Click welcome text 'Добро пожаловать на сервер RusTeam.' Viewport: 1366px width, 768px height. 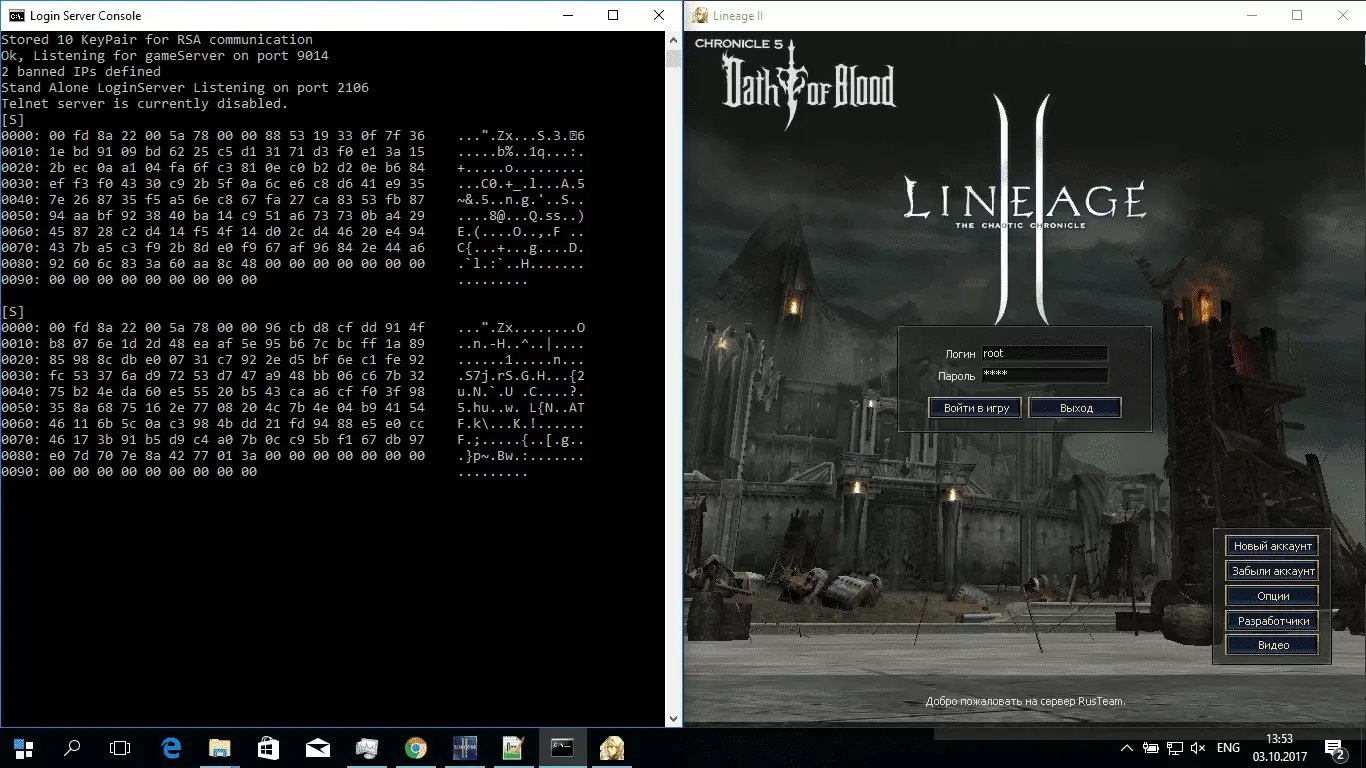1025,701
